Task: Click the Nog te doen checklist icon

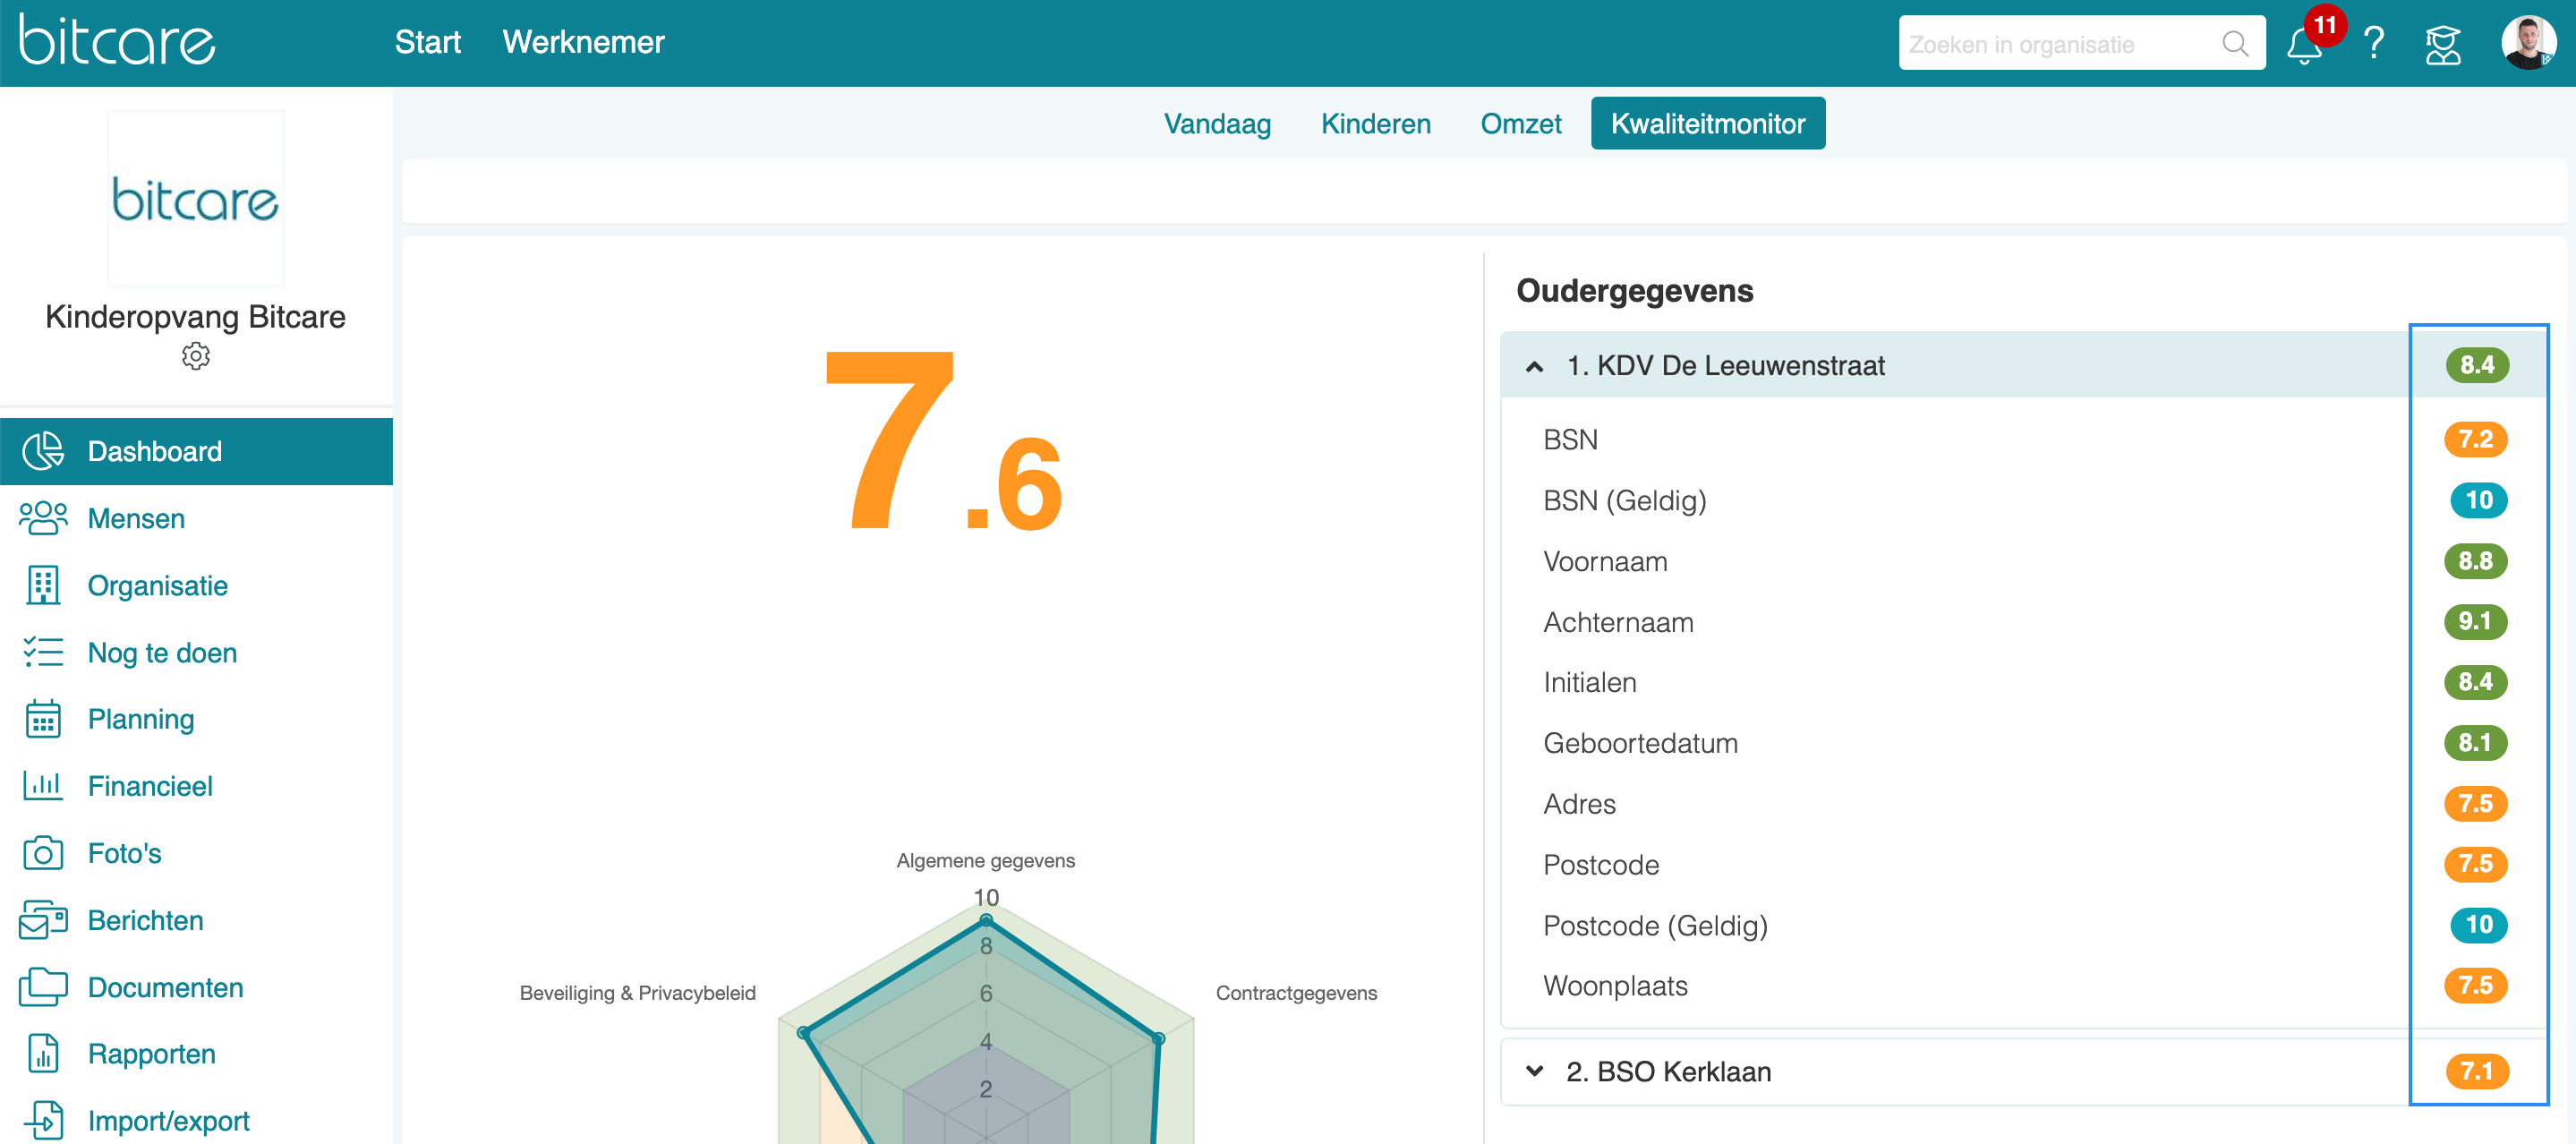Action: click(43, 652)
